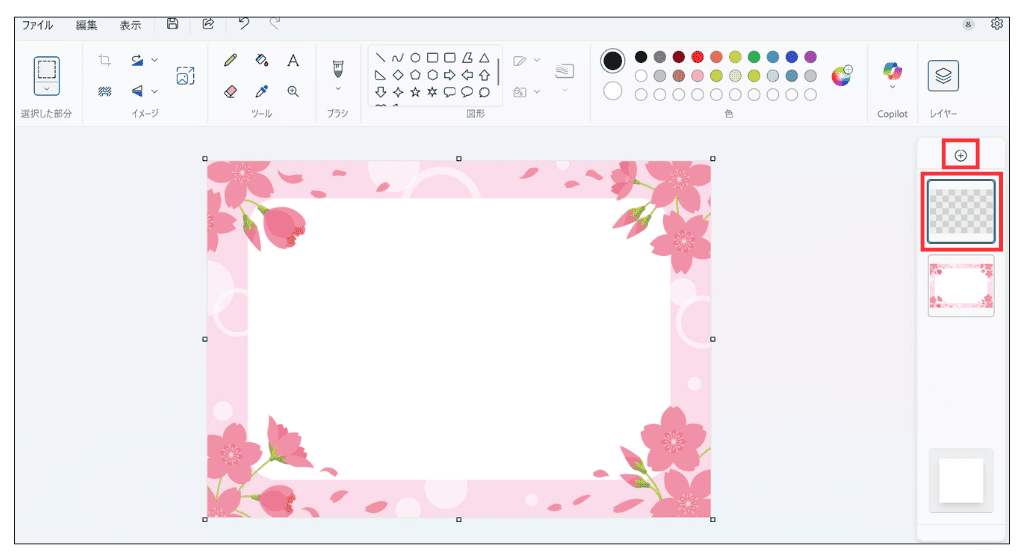Select the Fill bucket tool
1024x558 pixels.
[262, 60]
